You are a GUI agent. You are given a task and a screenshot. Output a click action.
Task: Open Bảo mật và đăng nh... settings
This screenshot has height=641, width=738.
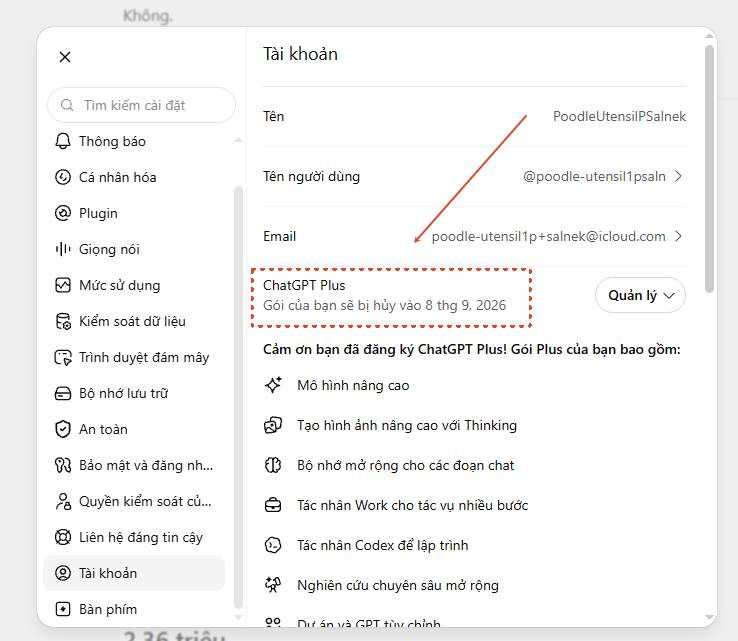[134, 465]
